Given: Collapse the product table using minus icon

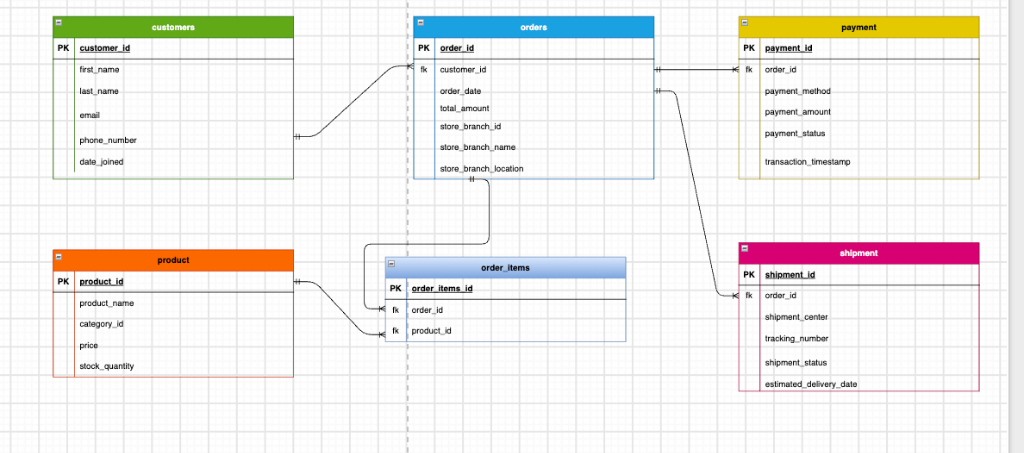Looking at the screenshot, I should (59, 257).
